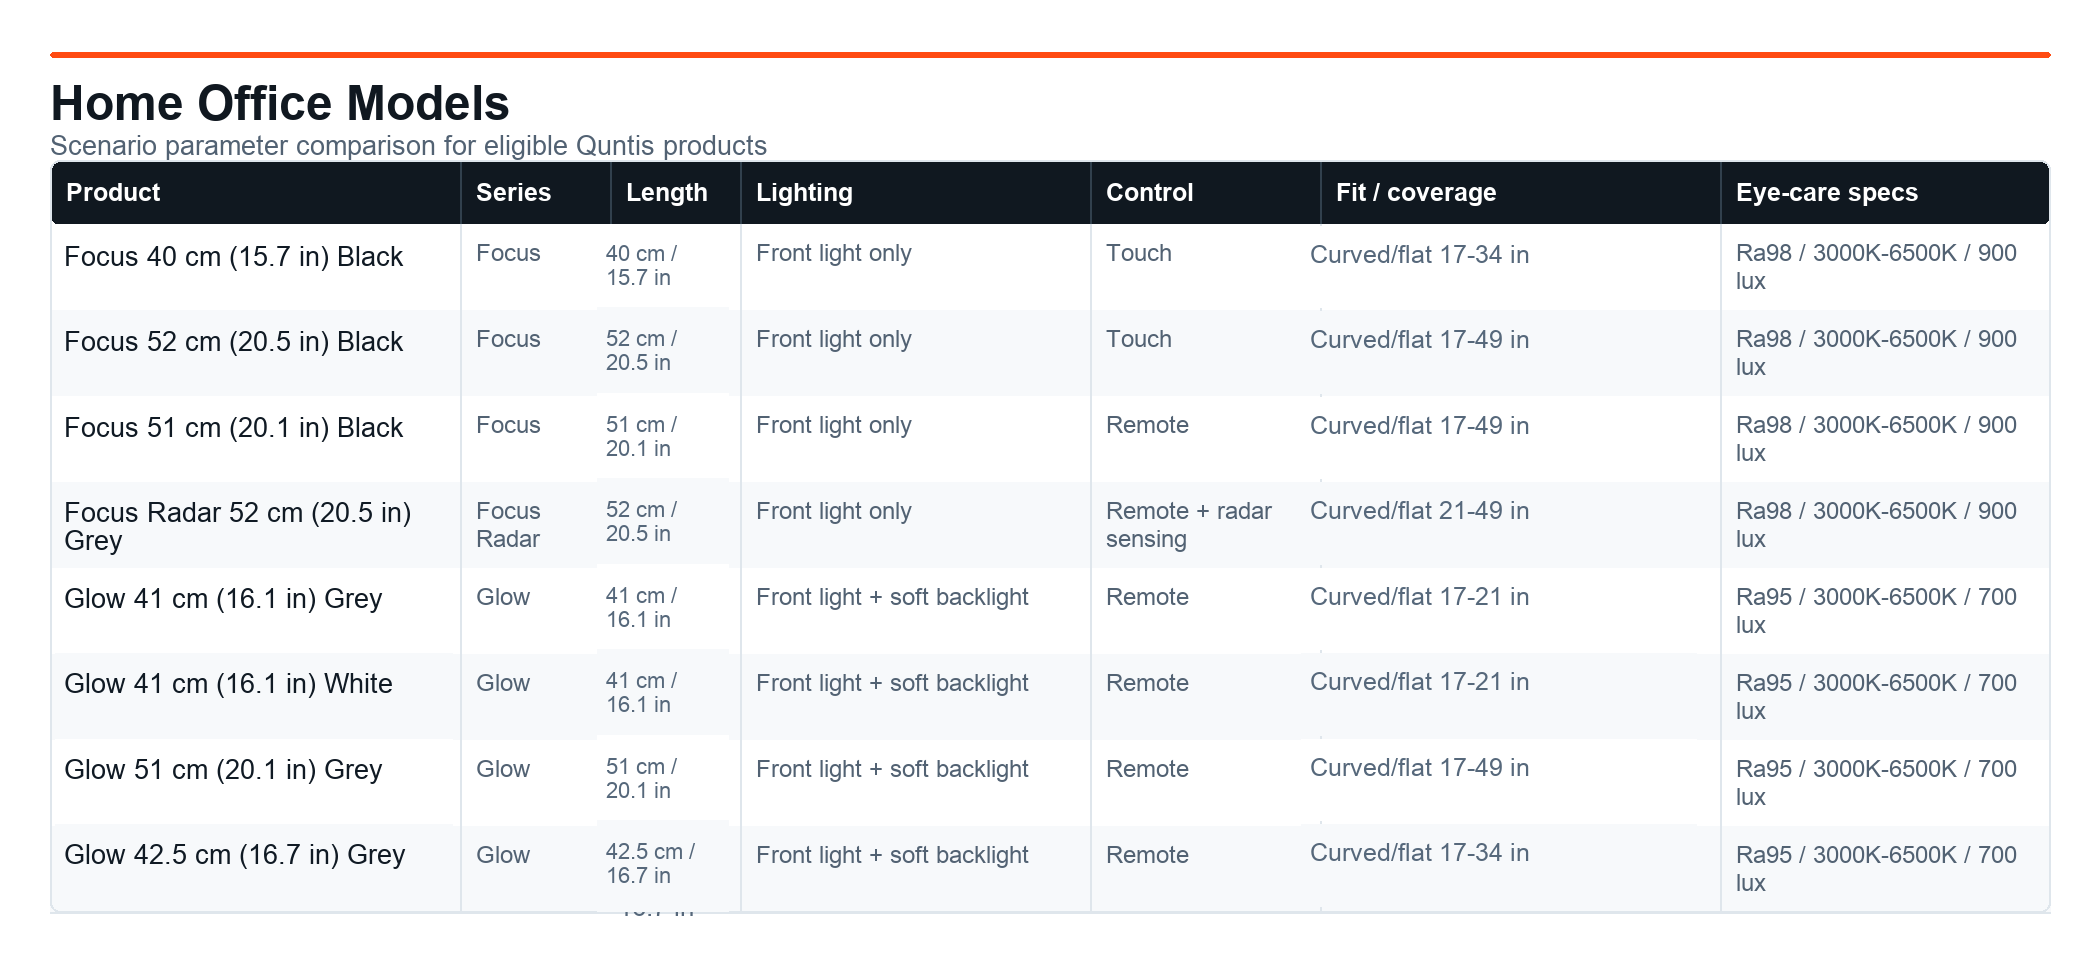
Task: Click Curved/flat 17-34 in for Glow 42.5 cm row
Action: pyautogui.click(x=1419, y=853)
